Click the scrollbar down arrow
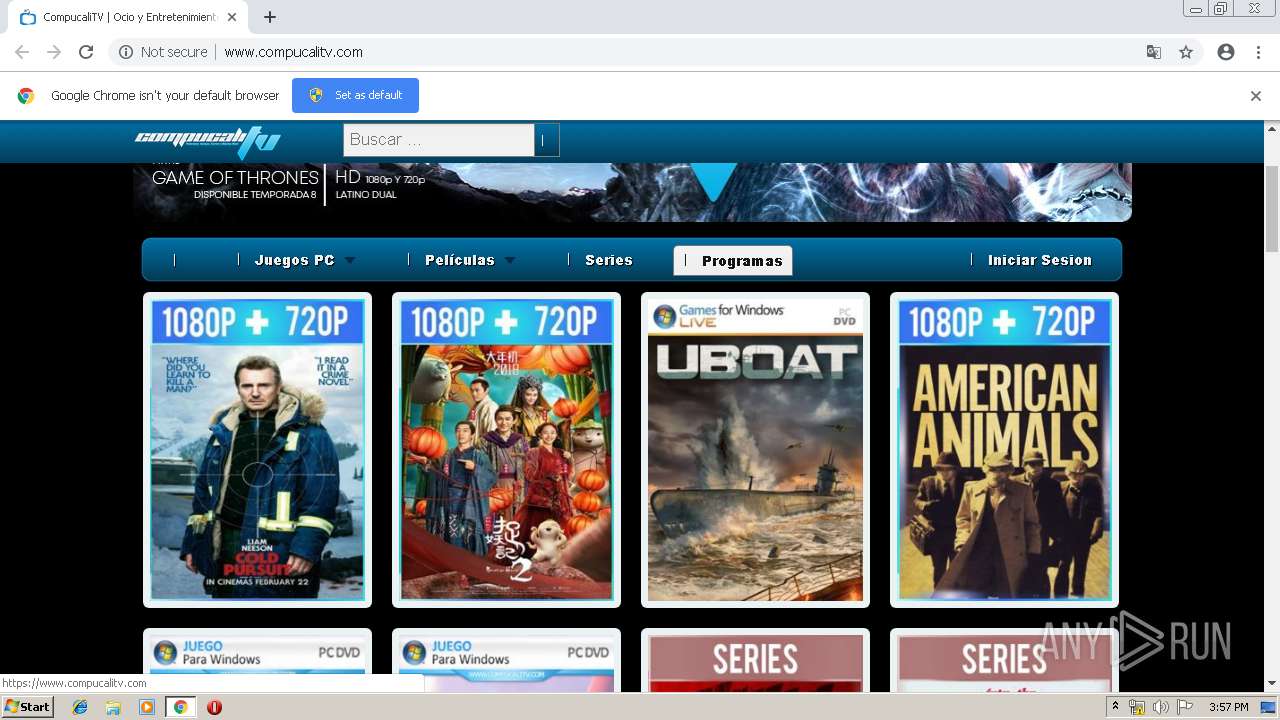This screenshot has width=1280, height=720. click(x=1272, y=684)
